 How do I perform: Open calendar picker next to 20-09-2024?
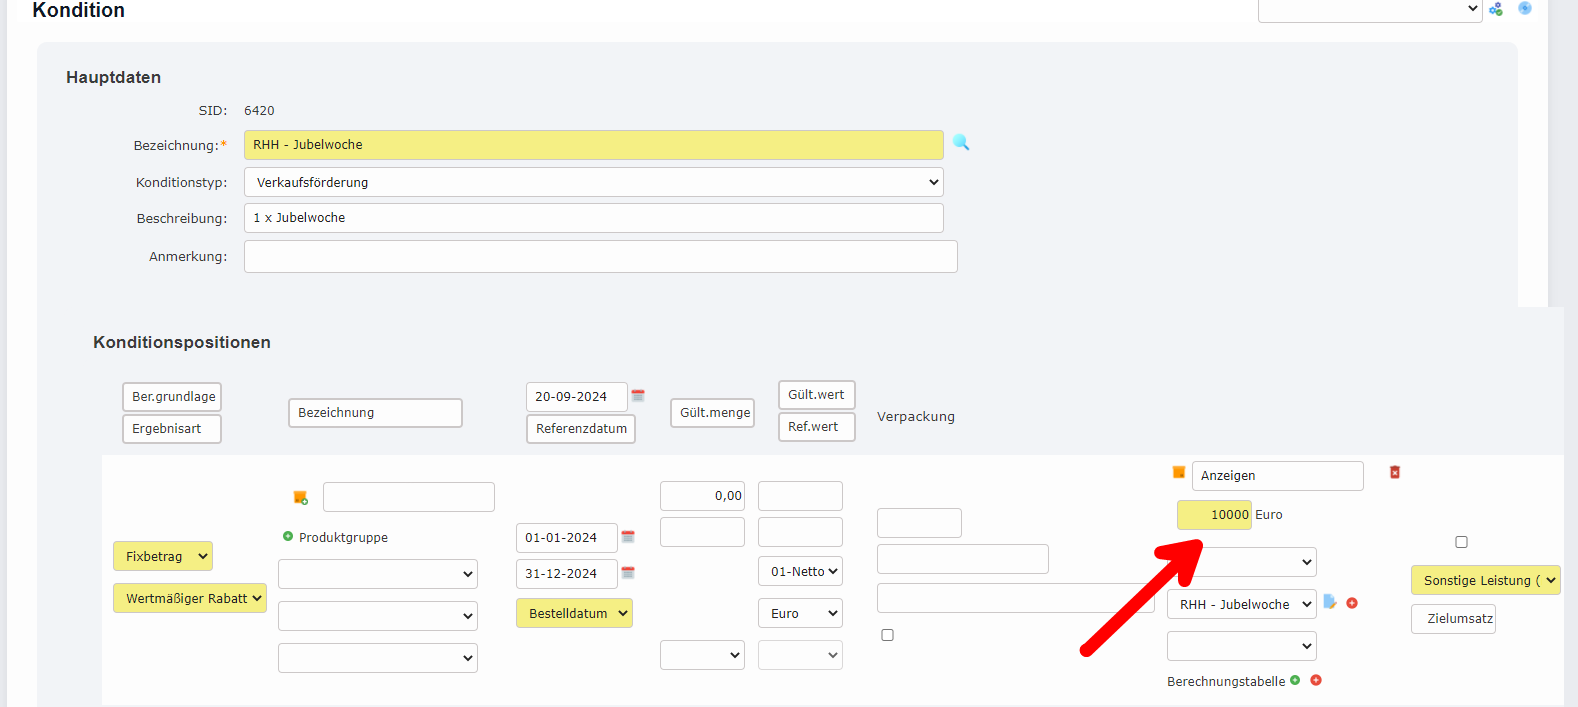(x=638, y=396)
